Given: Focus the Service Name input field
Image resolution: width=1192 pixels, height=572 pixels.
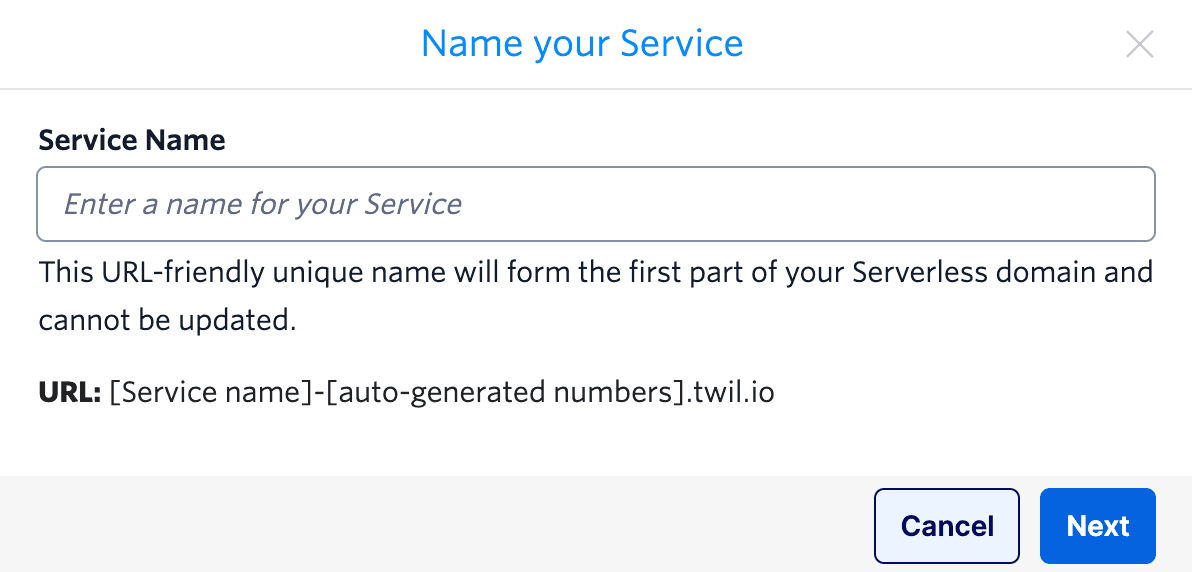Looking at the screenshot, I should tap(596, 204).
